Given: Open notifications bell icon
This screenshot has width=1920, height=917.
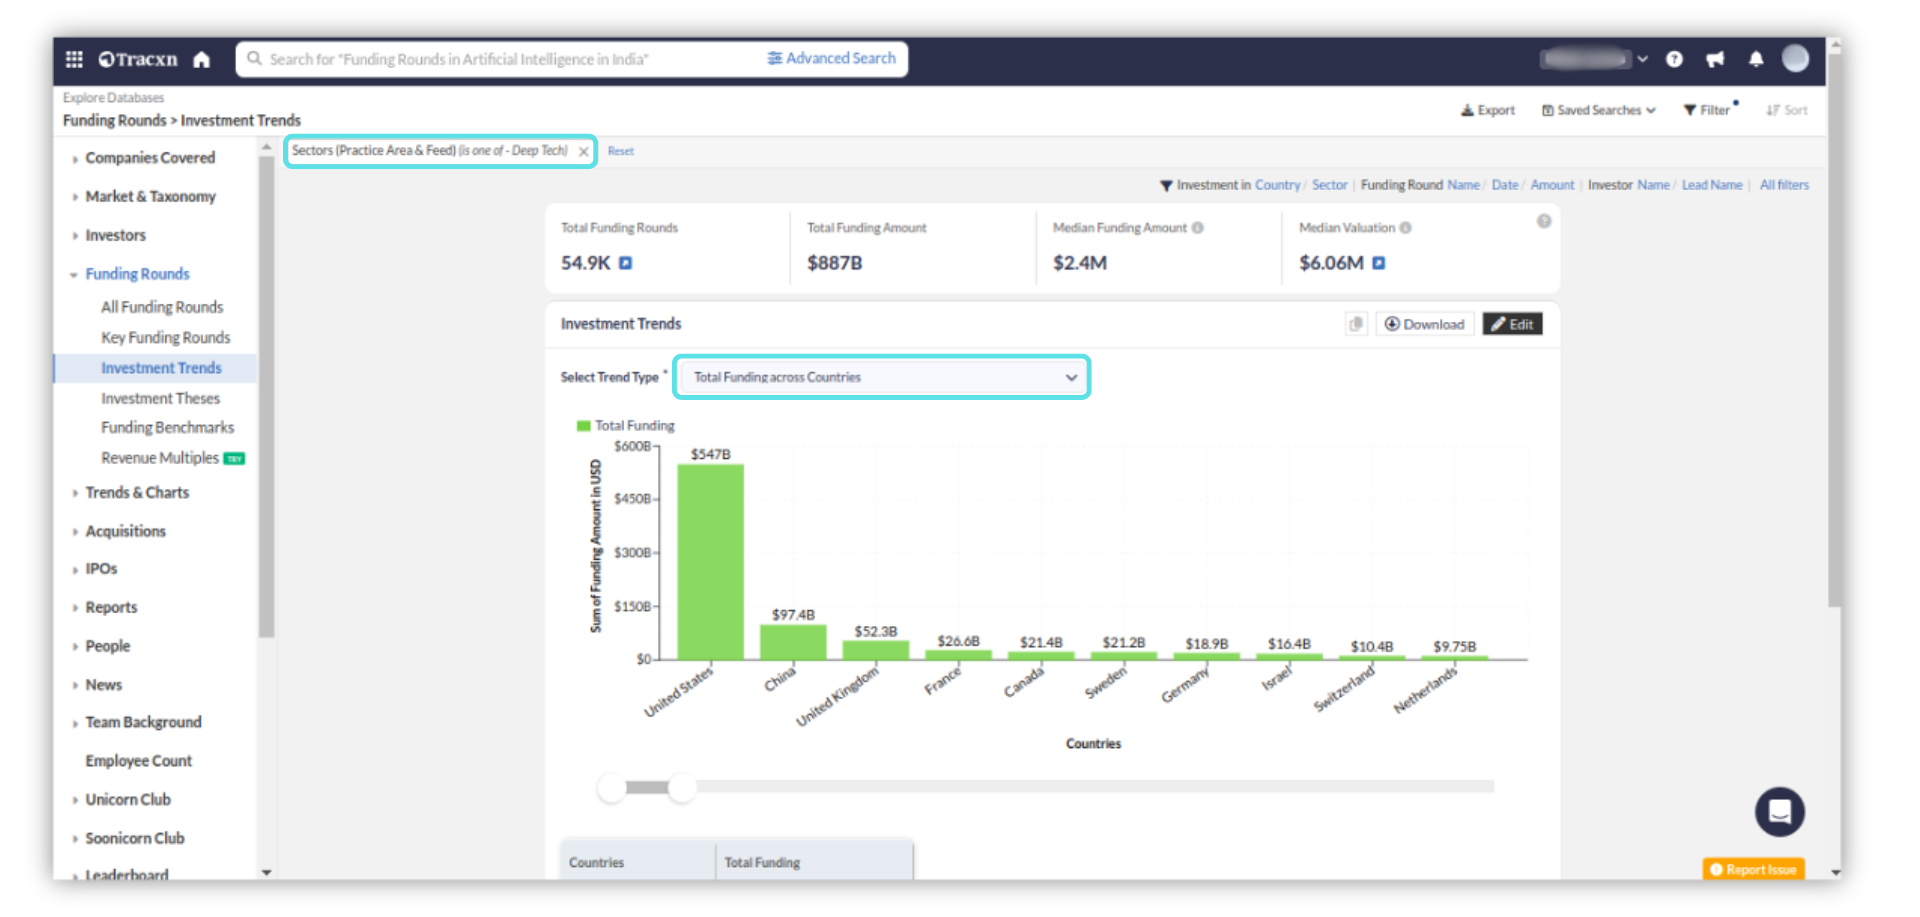Looking at the screenshot, I should click(x=1756, y=59).
